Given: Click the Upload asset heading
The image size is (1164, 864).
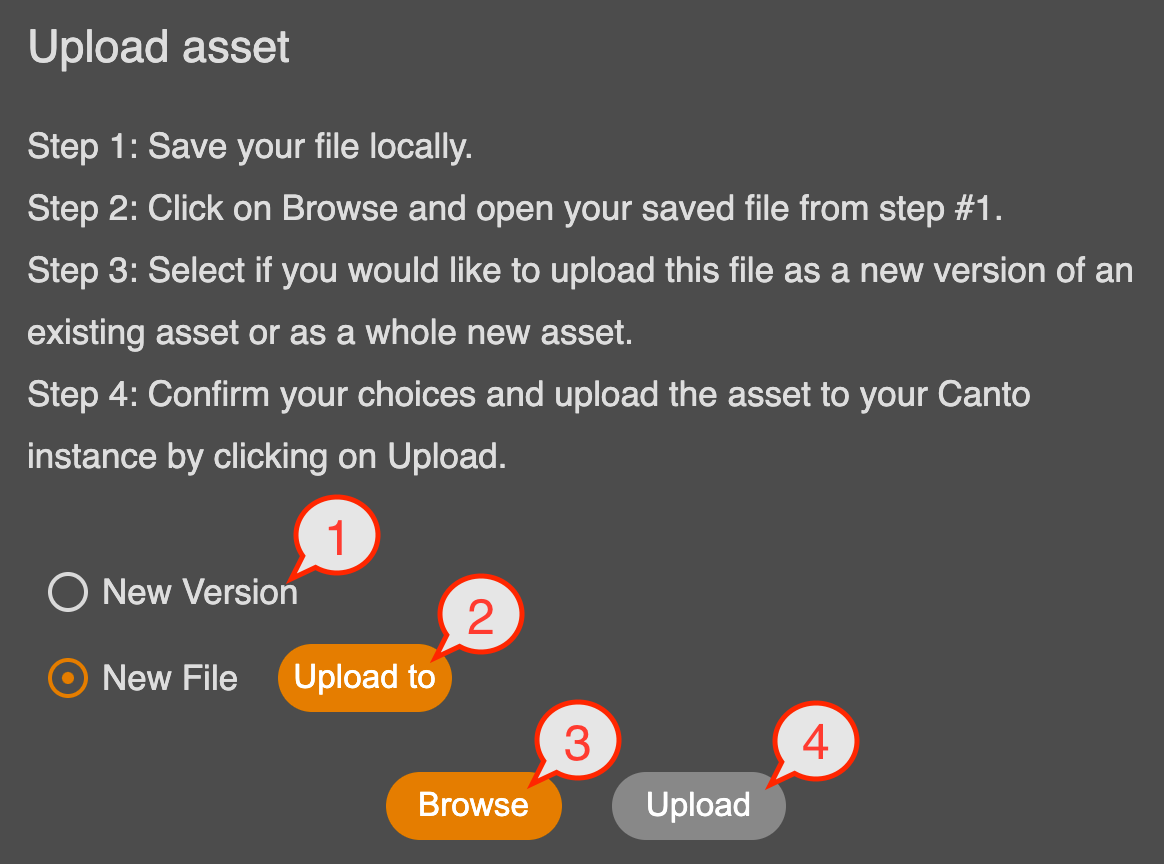Looking at the screenshot, I should point(159,48).
